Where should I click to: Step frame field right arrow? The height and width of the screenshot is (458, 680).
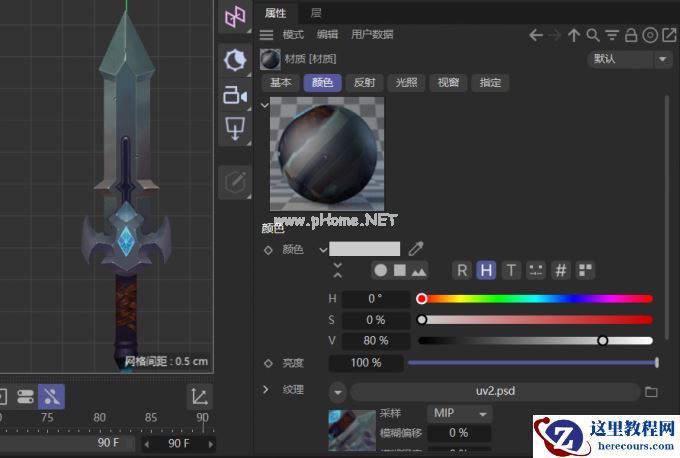(x=211, y=444)
